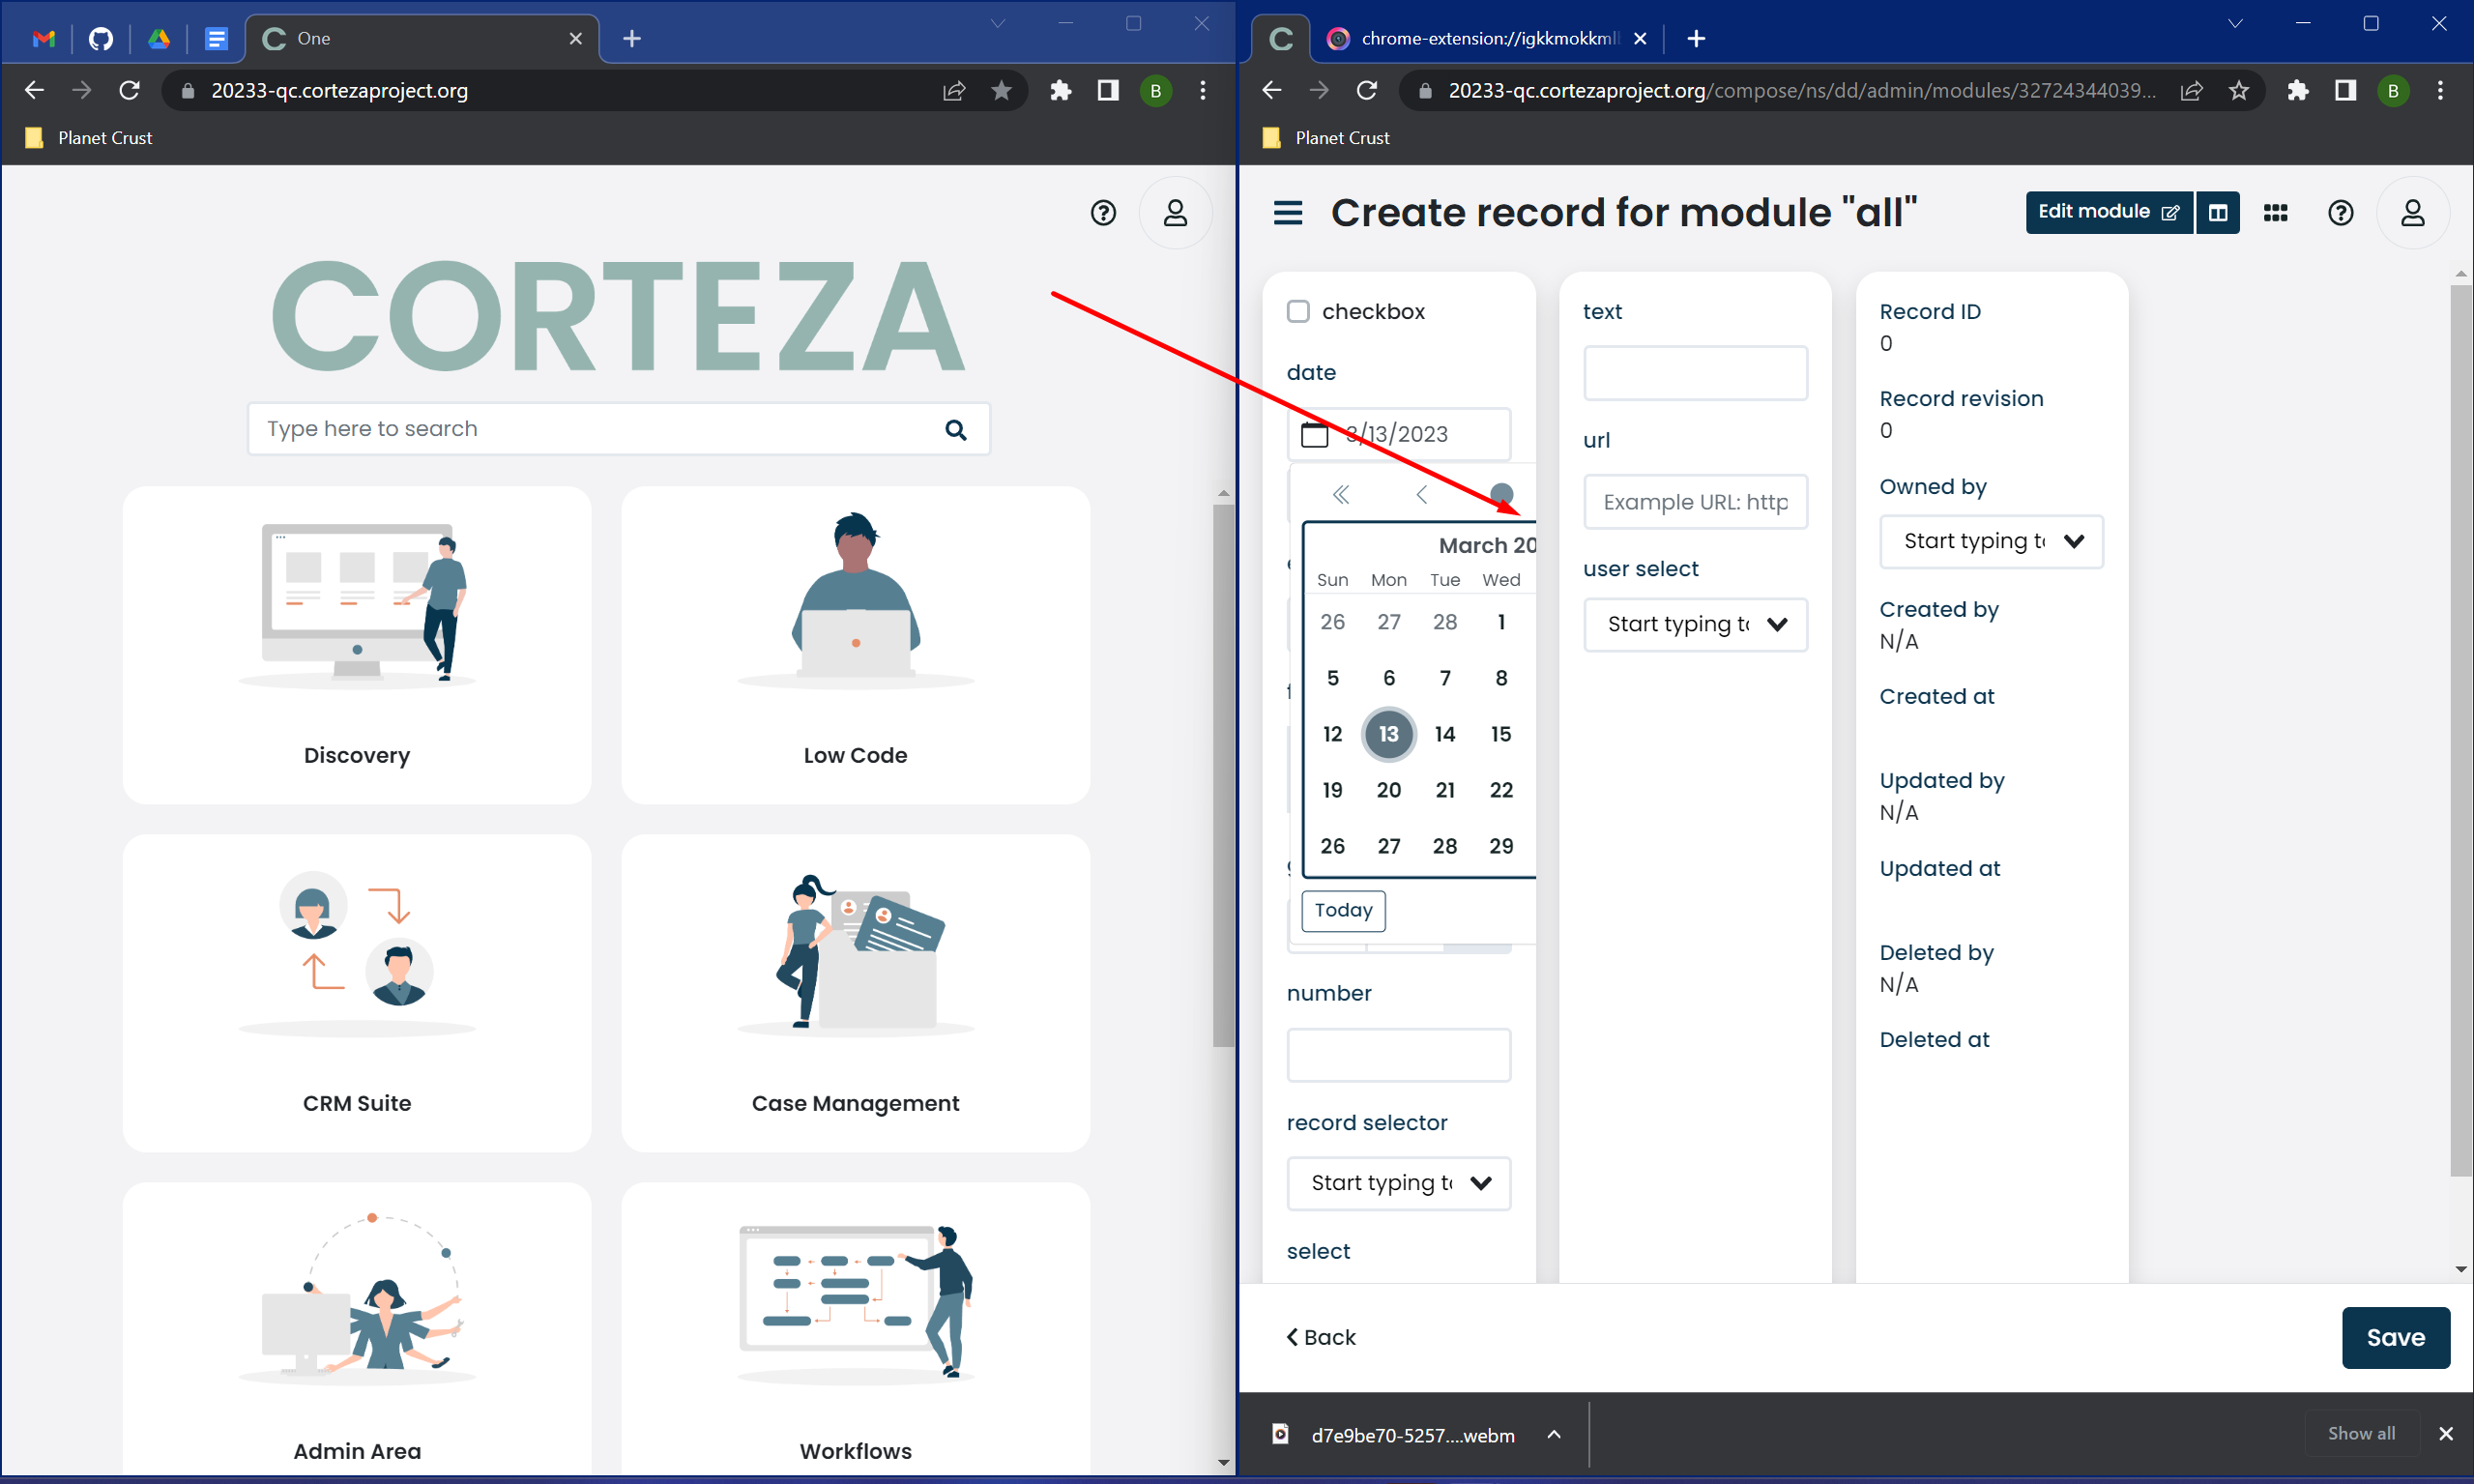The height and width of the screenshot is (1484, 2474).
Task: Click the Save button
Action: [2394, 1337]
